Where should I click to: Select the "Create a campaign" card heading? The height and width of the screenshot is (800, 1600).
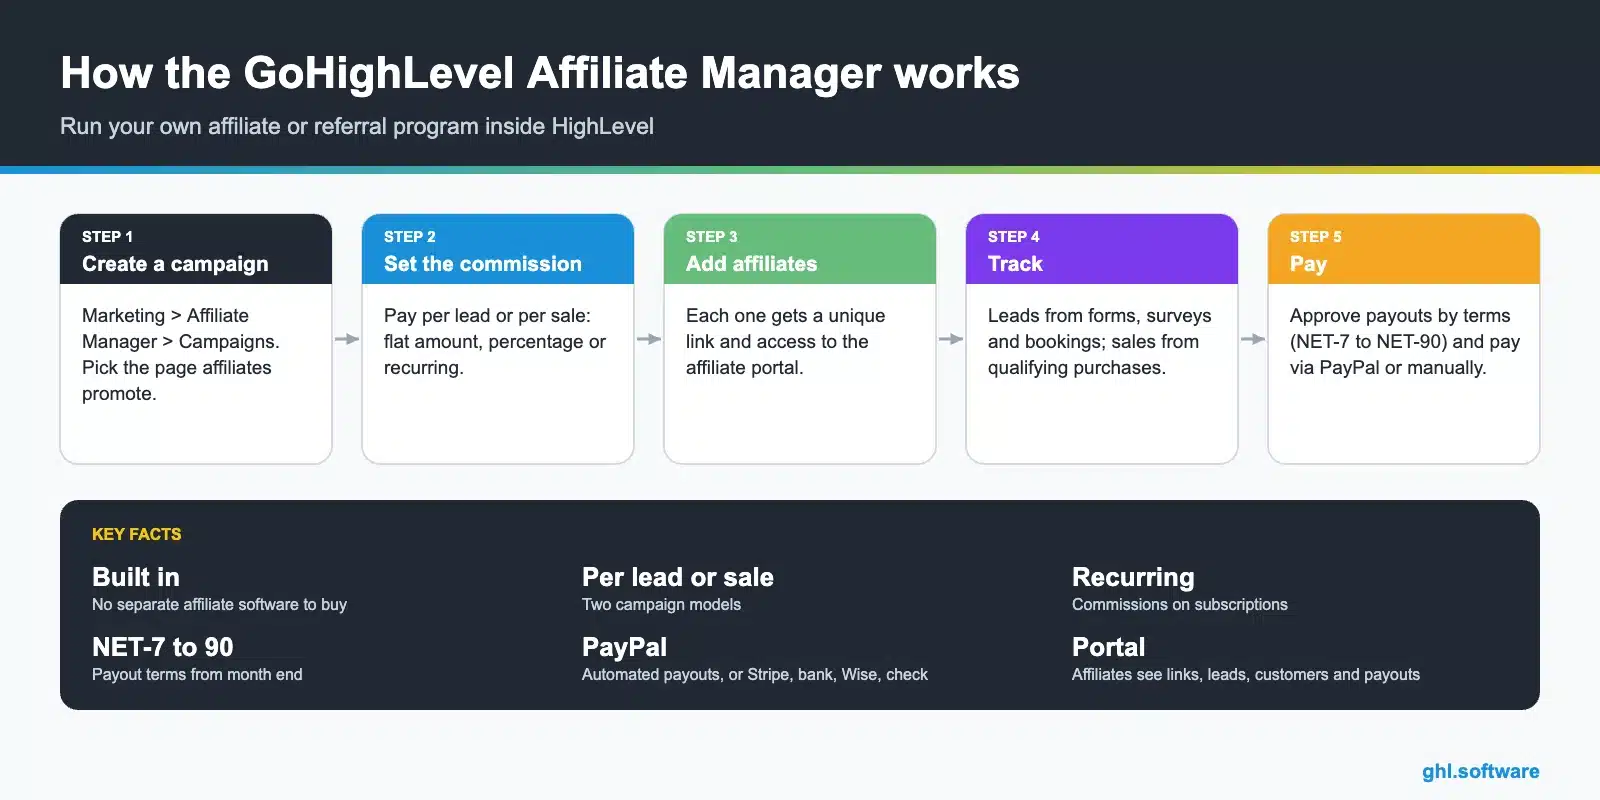tap(175, 264)
